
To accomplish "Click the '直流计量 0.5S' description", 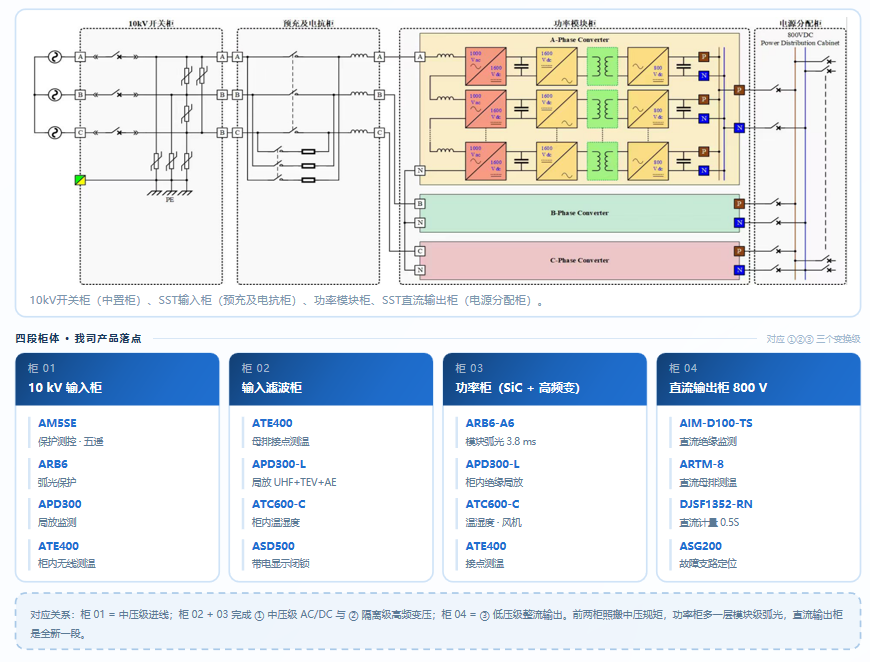I will [709, 522].
